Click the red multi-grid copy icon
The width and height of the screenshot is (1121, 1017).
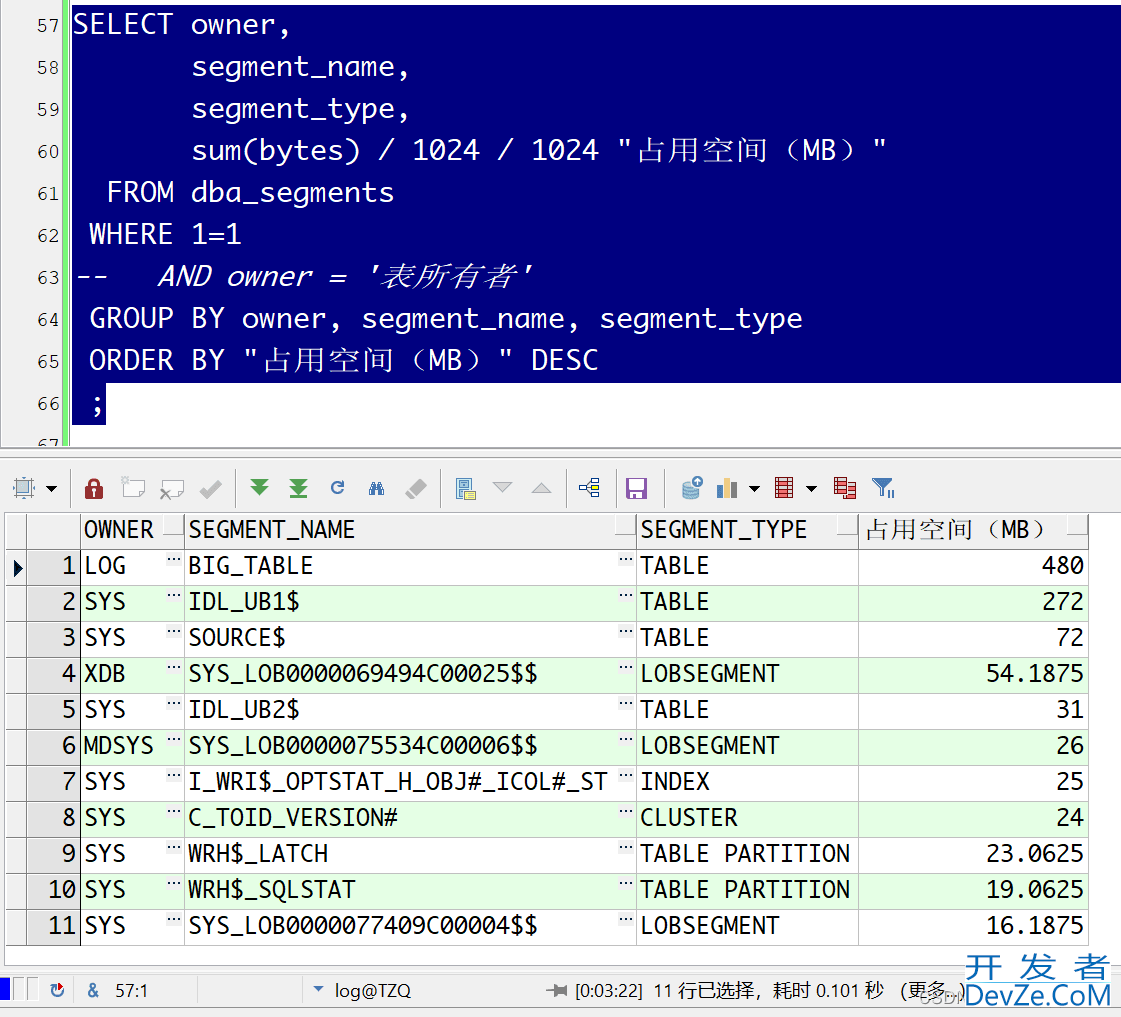[845, 488]
